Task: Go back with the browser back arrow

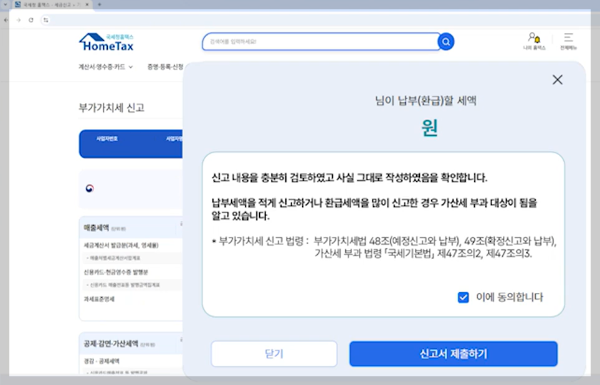Action: (x=6, y=20)
